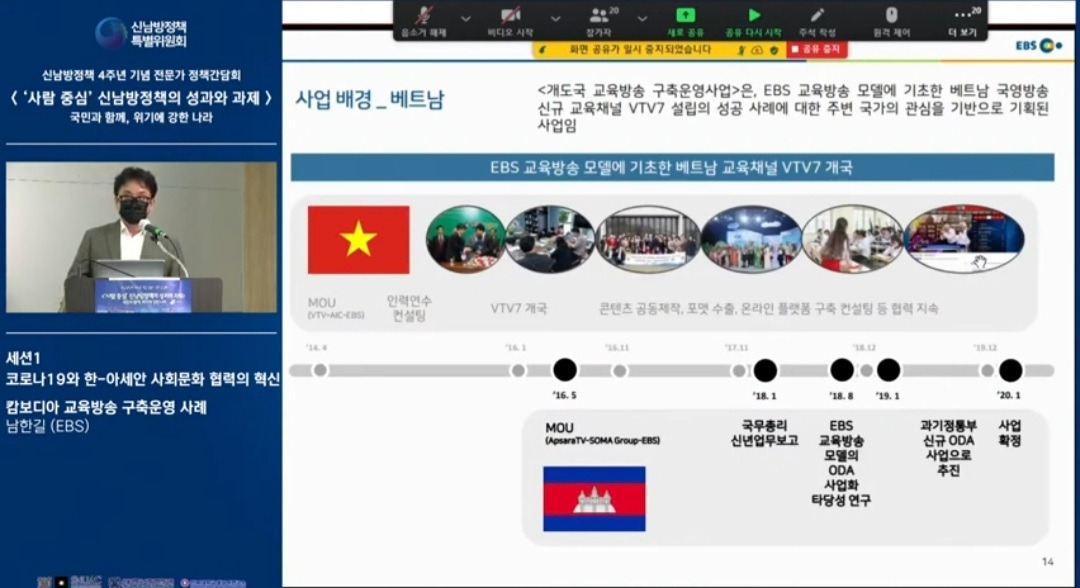Click the black timeline dot labeled '20. 1
Screen dimensions: 1080x588
point(1010,370)
